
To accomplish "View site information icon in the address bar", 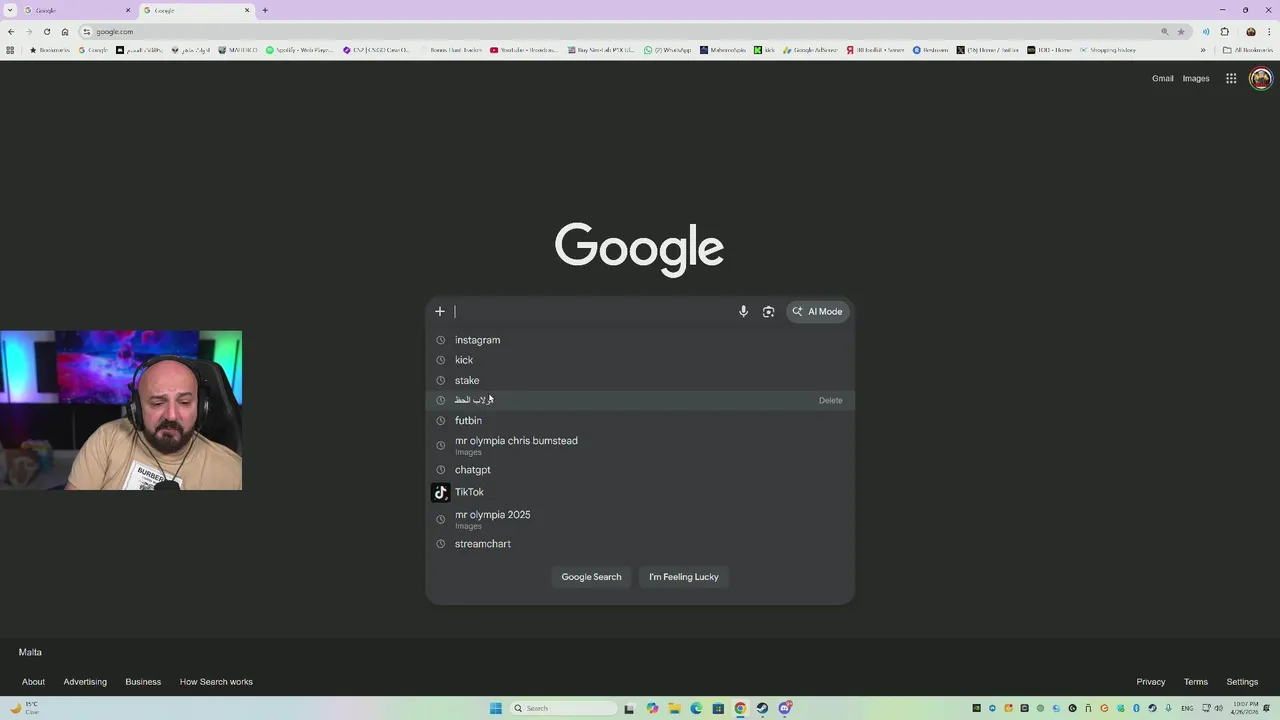I will click(x=87, y=31).
